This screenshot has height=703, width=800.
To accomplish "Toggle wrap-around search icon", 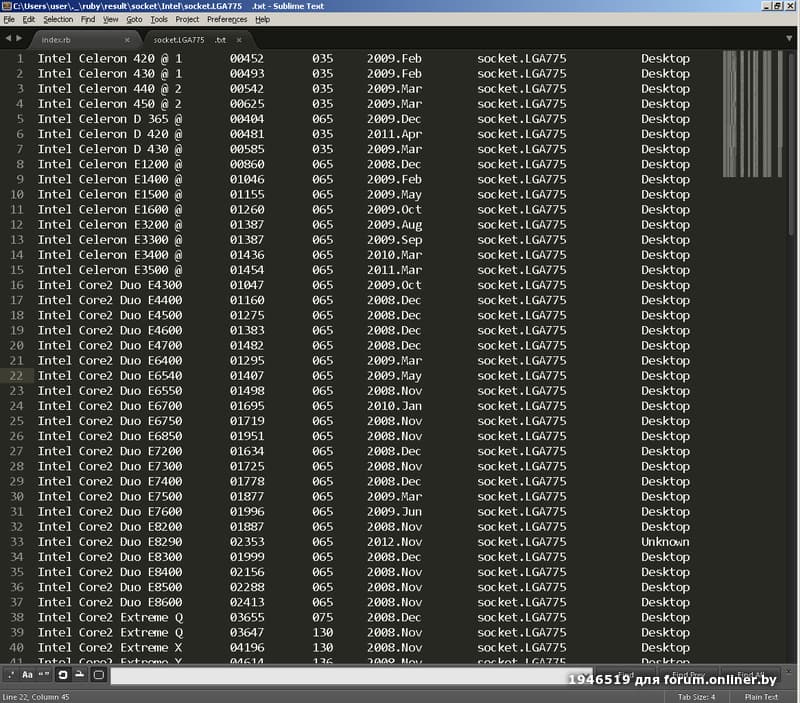I will coord(62,675).
